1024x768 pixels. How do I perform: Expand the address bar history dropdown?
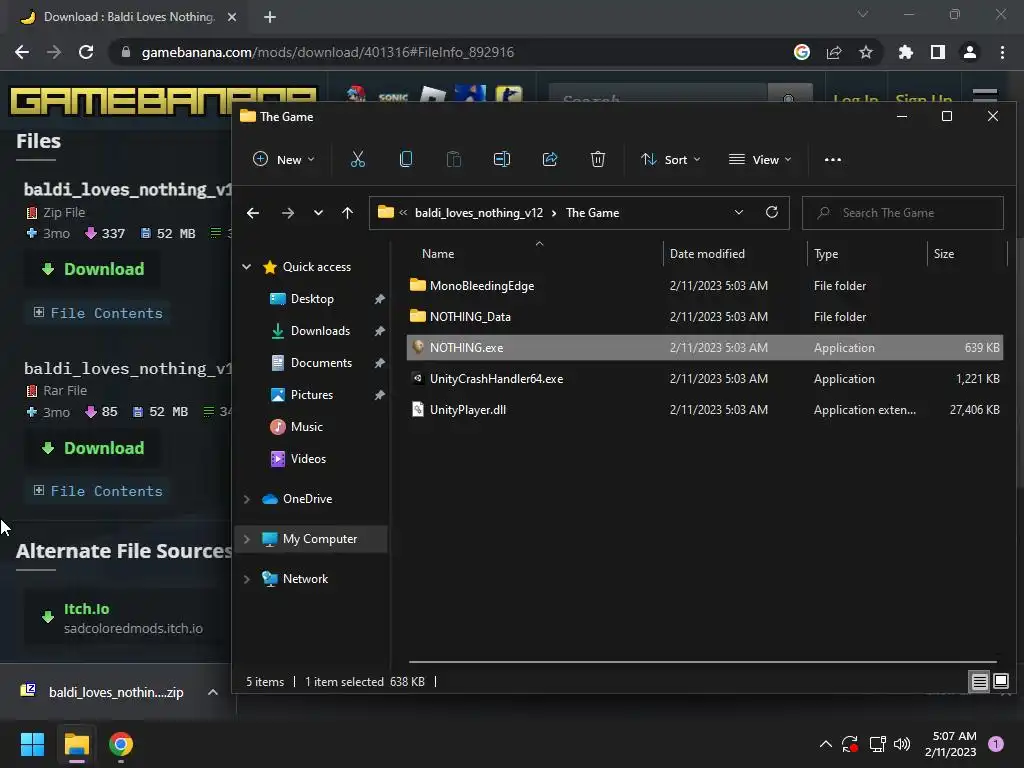coord(739,212)
